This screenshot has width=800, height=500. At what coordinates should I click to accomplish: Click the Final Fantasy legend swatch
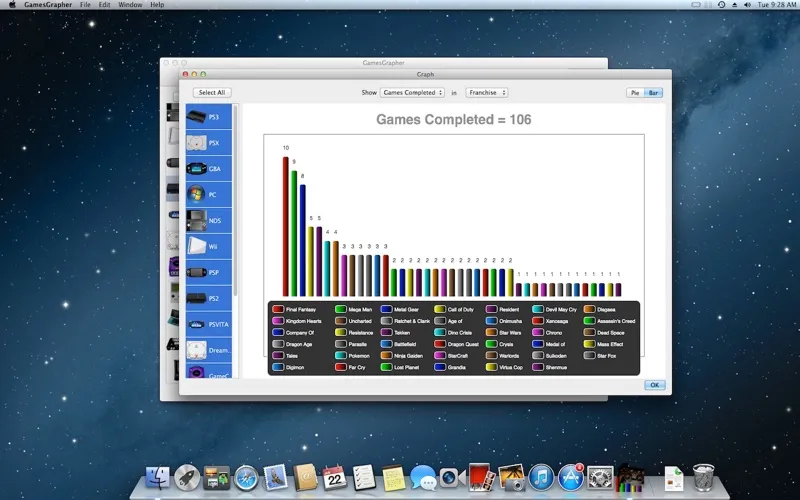tap(278, 309)
